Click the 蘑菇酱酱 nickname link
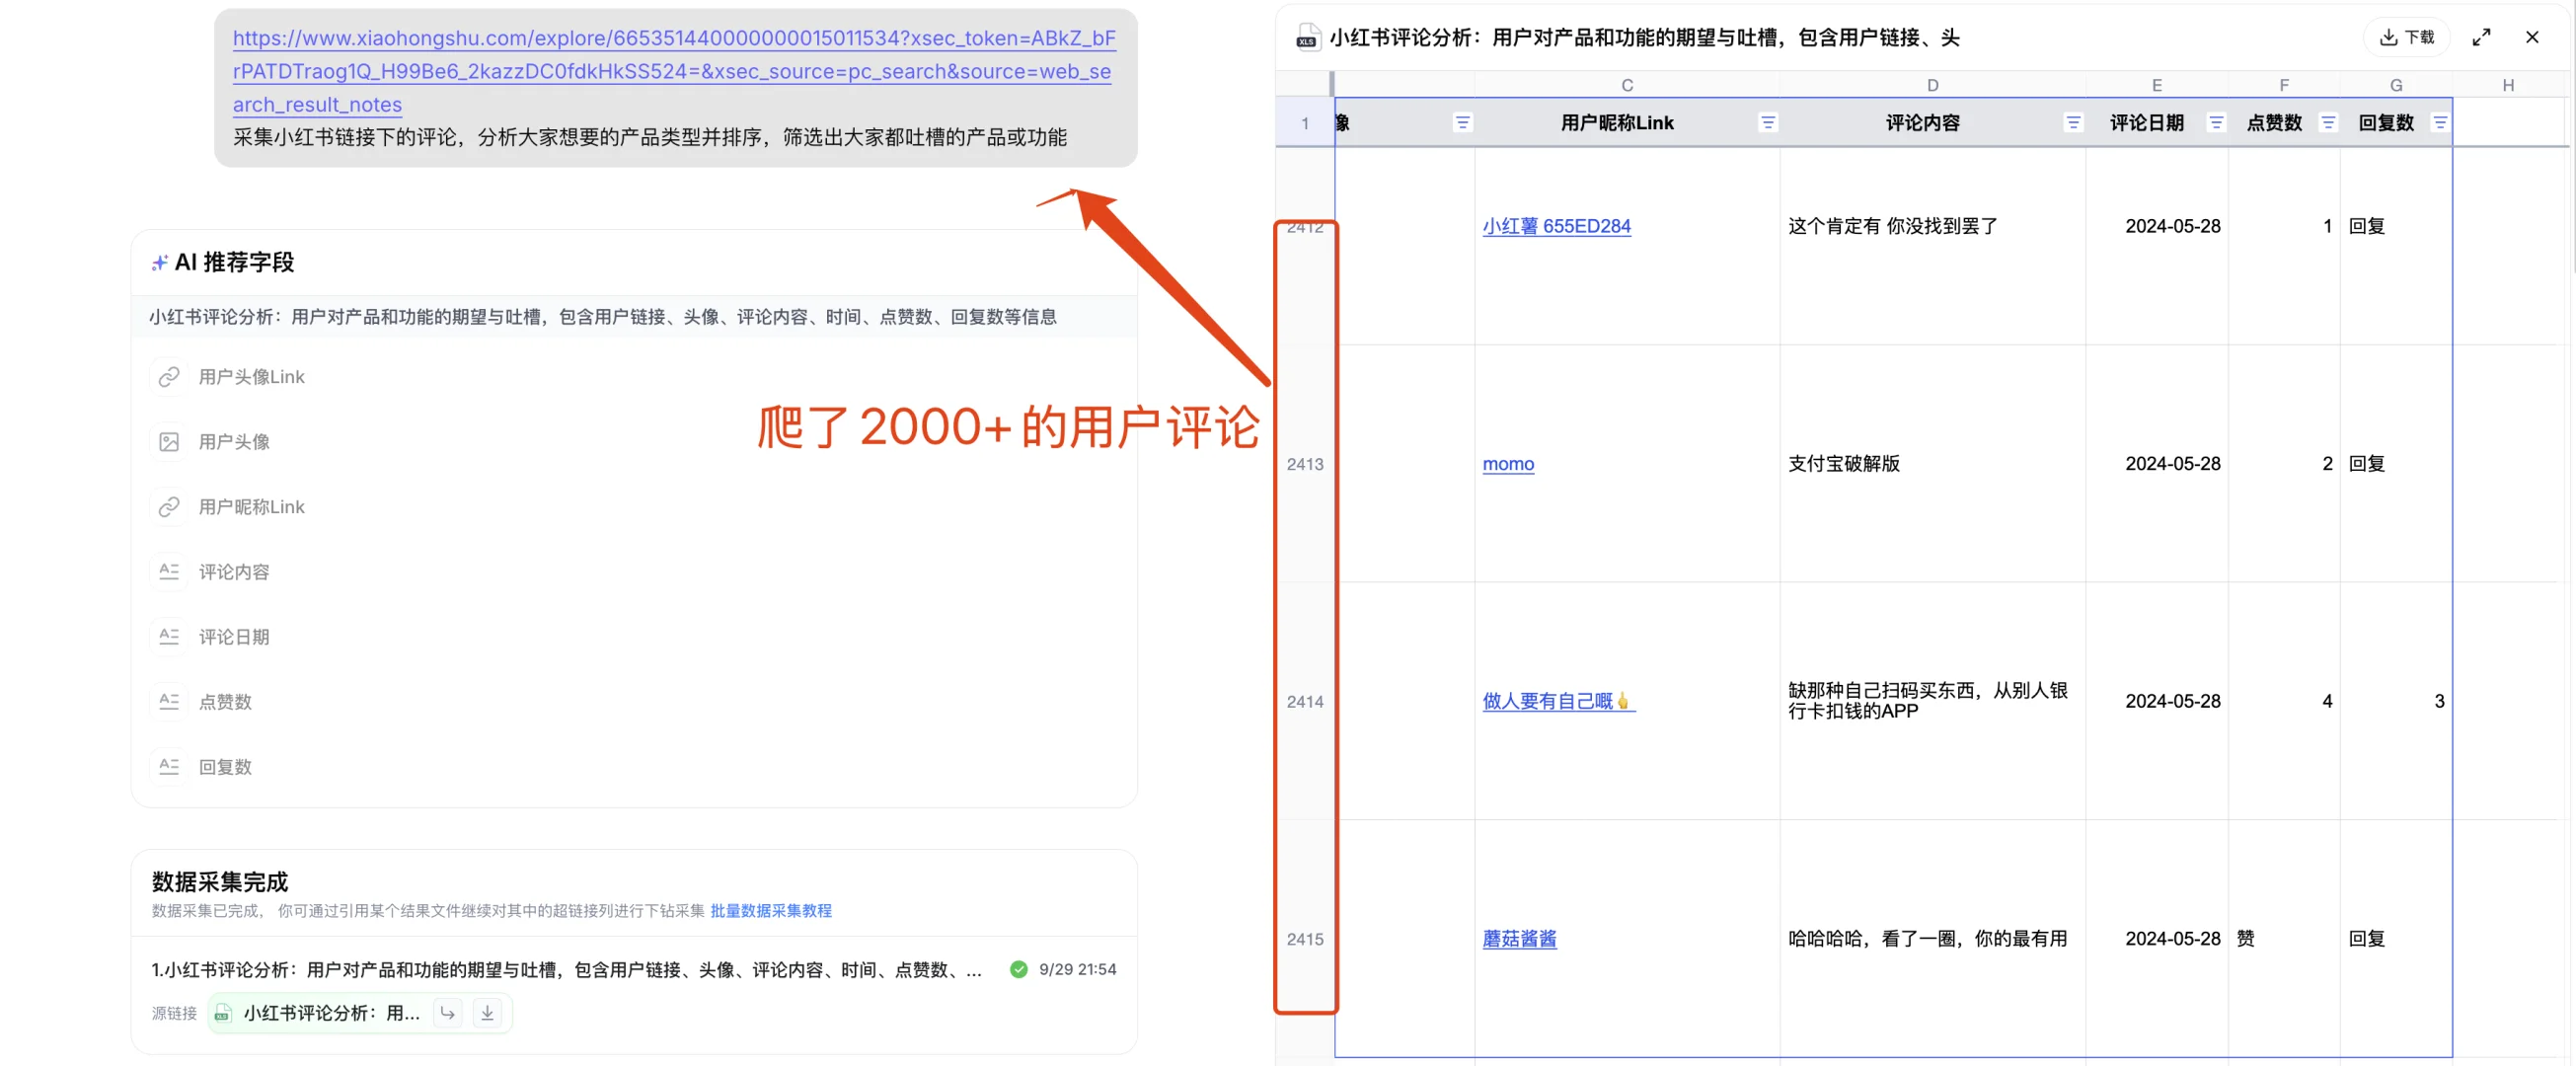Viewport: 2576px width, 1066px height. 1519,938
